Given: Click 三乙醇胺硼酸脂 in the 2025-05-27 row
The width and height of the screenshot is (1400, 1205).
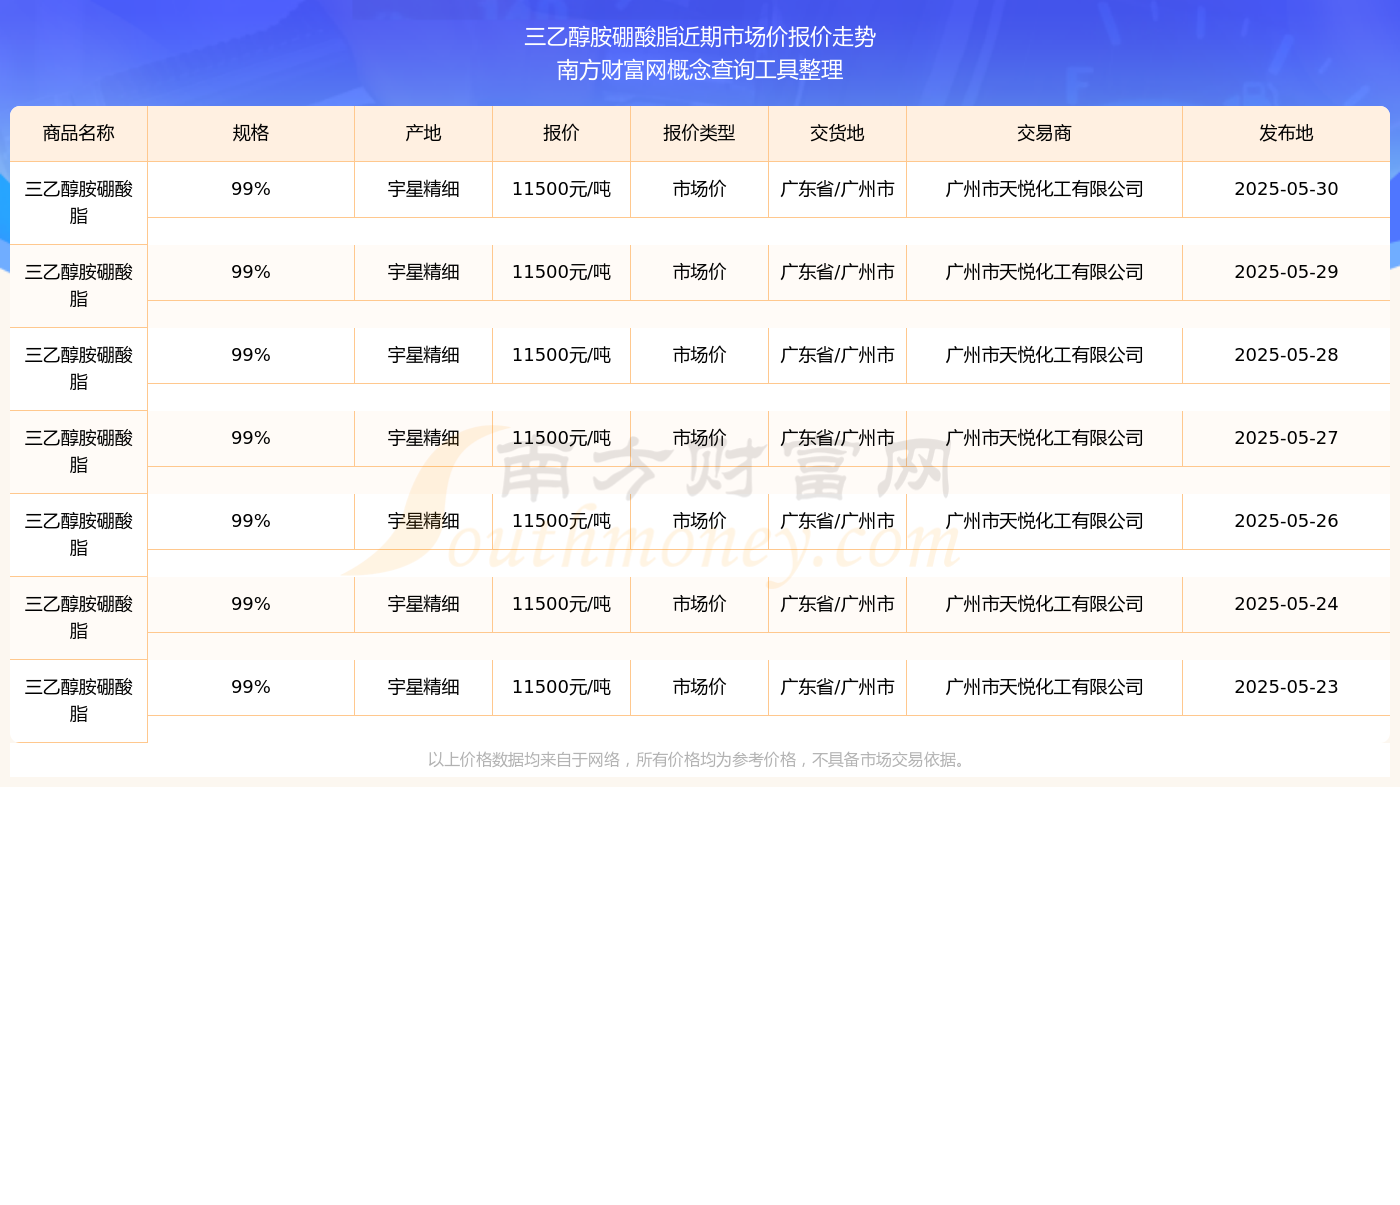Looking at the screenshot, I should [79, 451].
